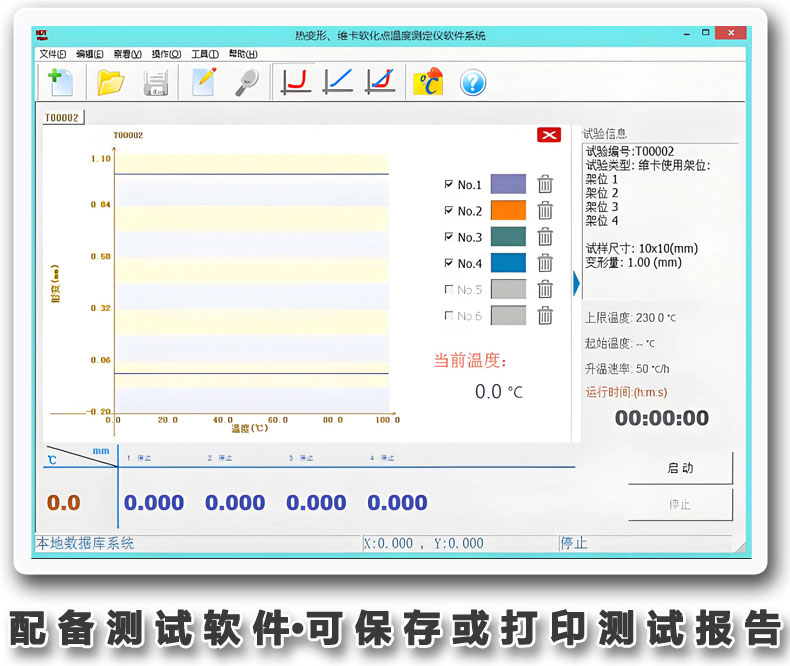This screenshot has width=790, height=666.
Task: Open the 文件(F) menu
Action: coord(52,54)
